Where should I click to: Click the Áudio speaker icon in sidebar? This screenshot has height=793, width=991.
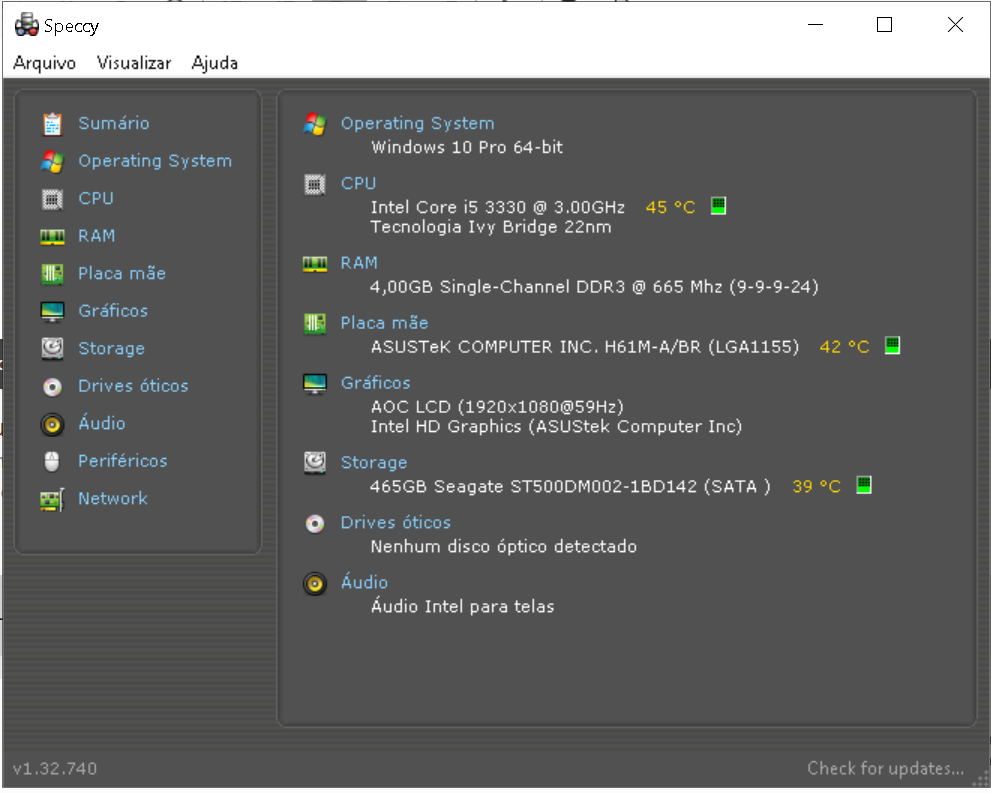coord(52,425)
